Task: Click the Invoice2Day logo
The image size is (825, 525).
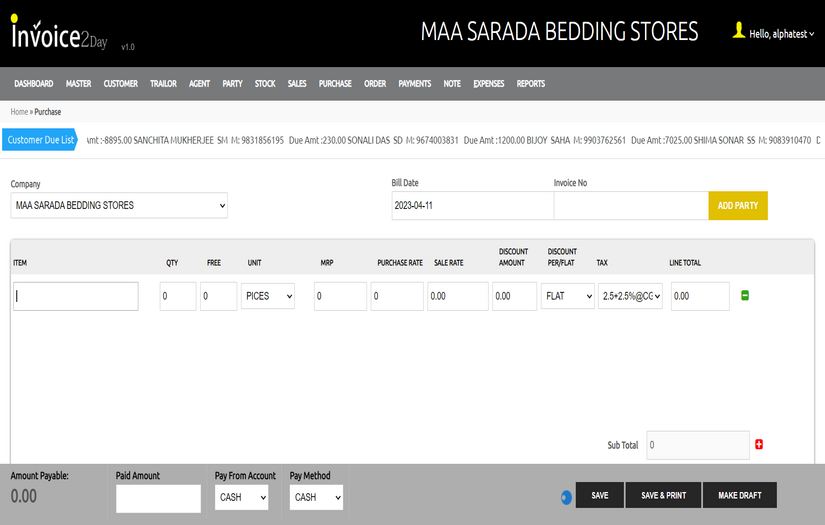Action: 59,33
